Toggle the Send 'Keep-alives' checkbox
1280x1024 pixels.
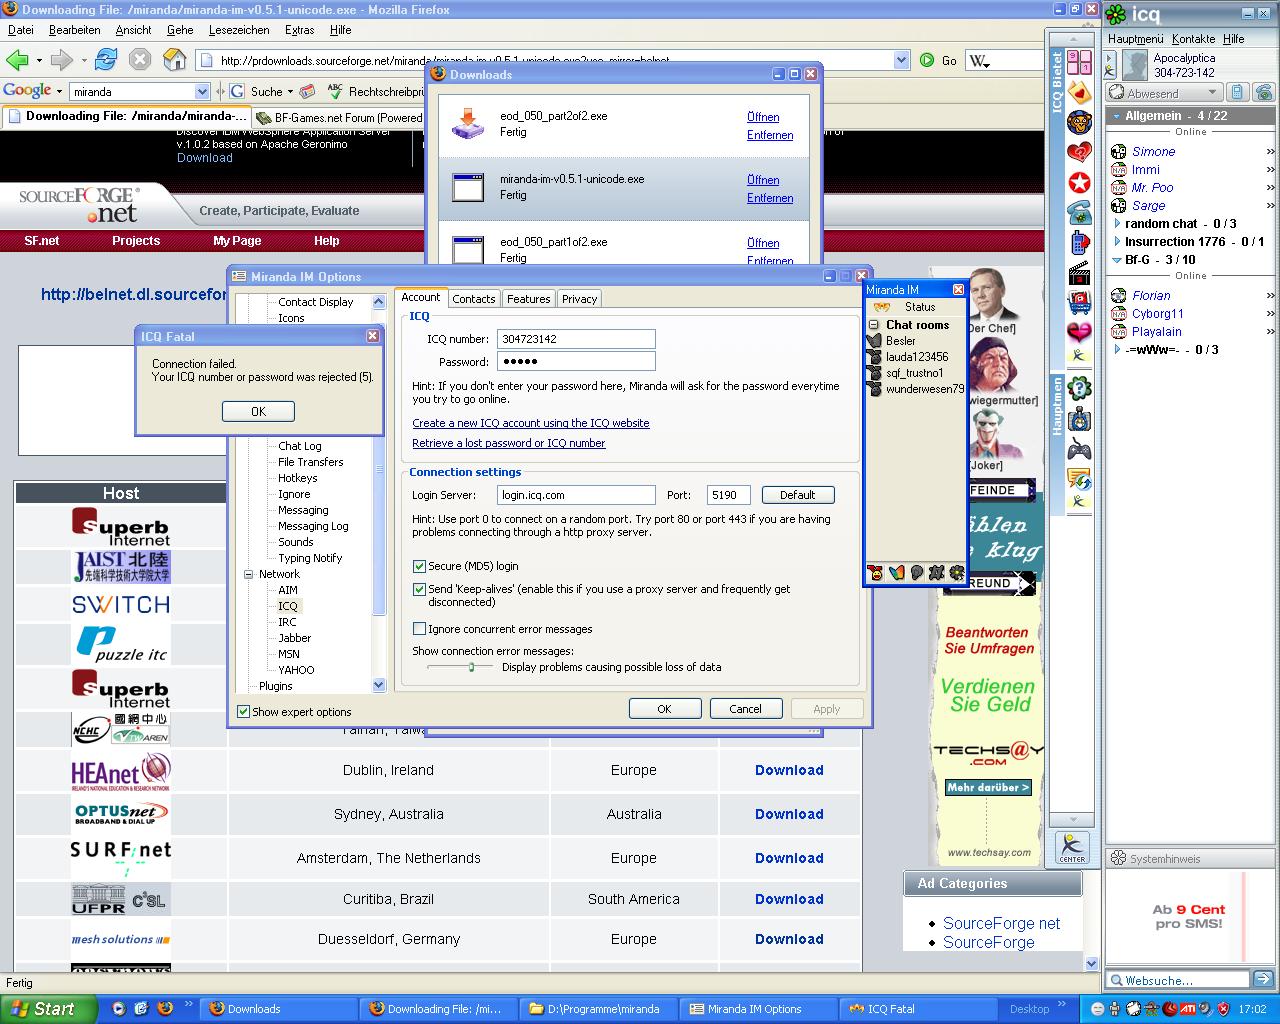click(x=420, y=589)
